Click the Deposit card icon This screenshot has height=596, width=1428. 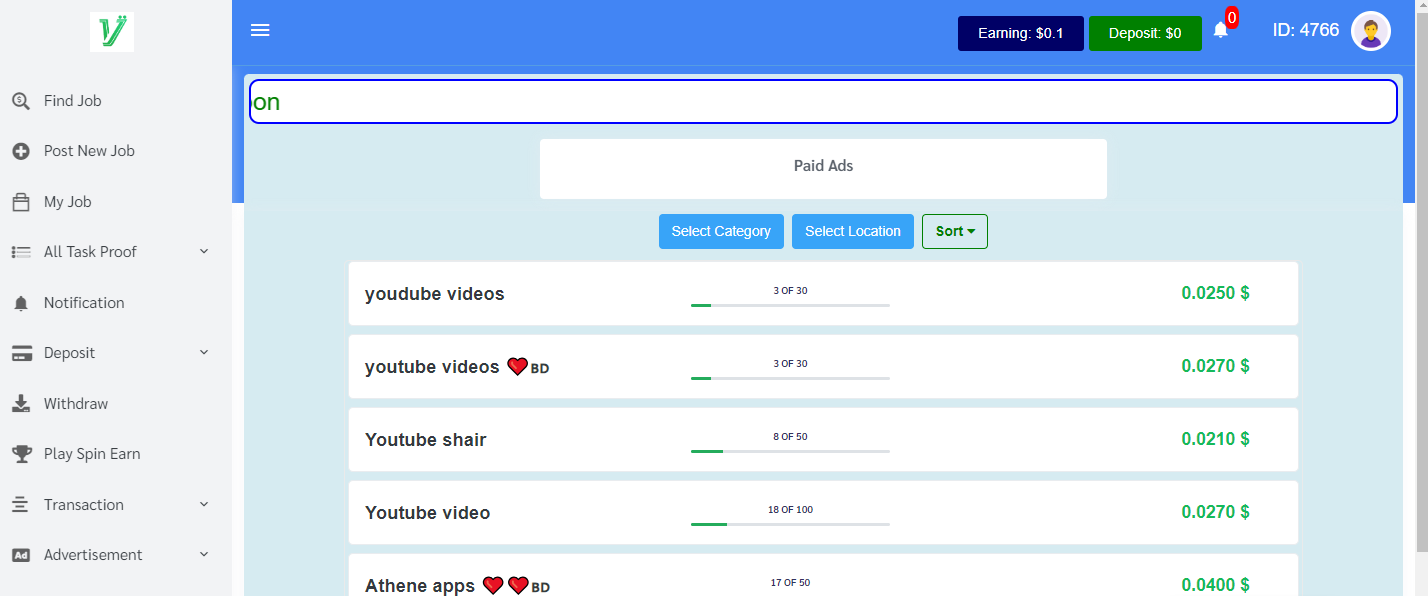[x=21, y=353]
